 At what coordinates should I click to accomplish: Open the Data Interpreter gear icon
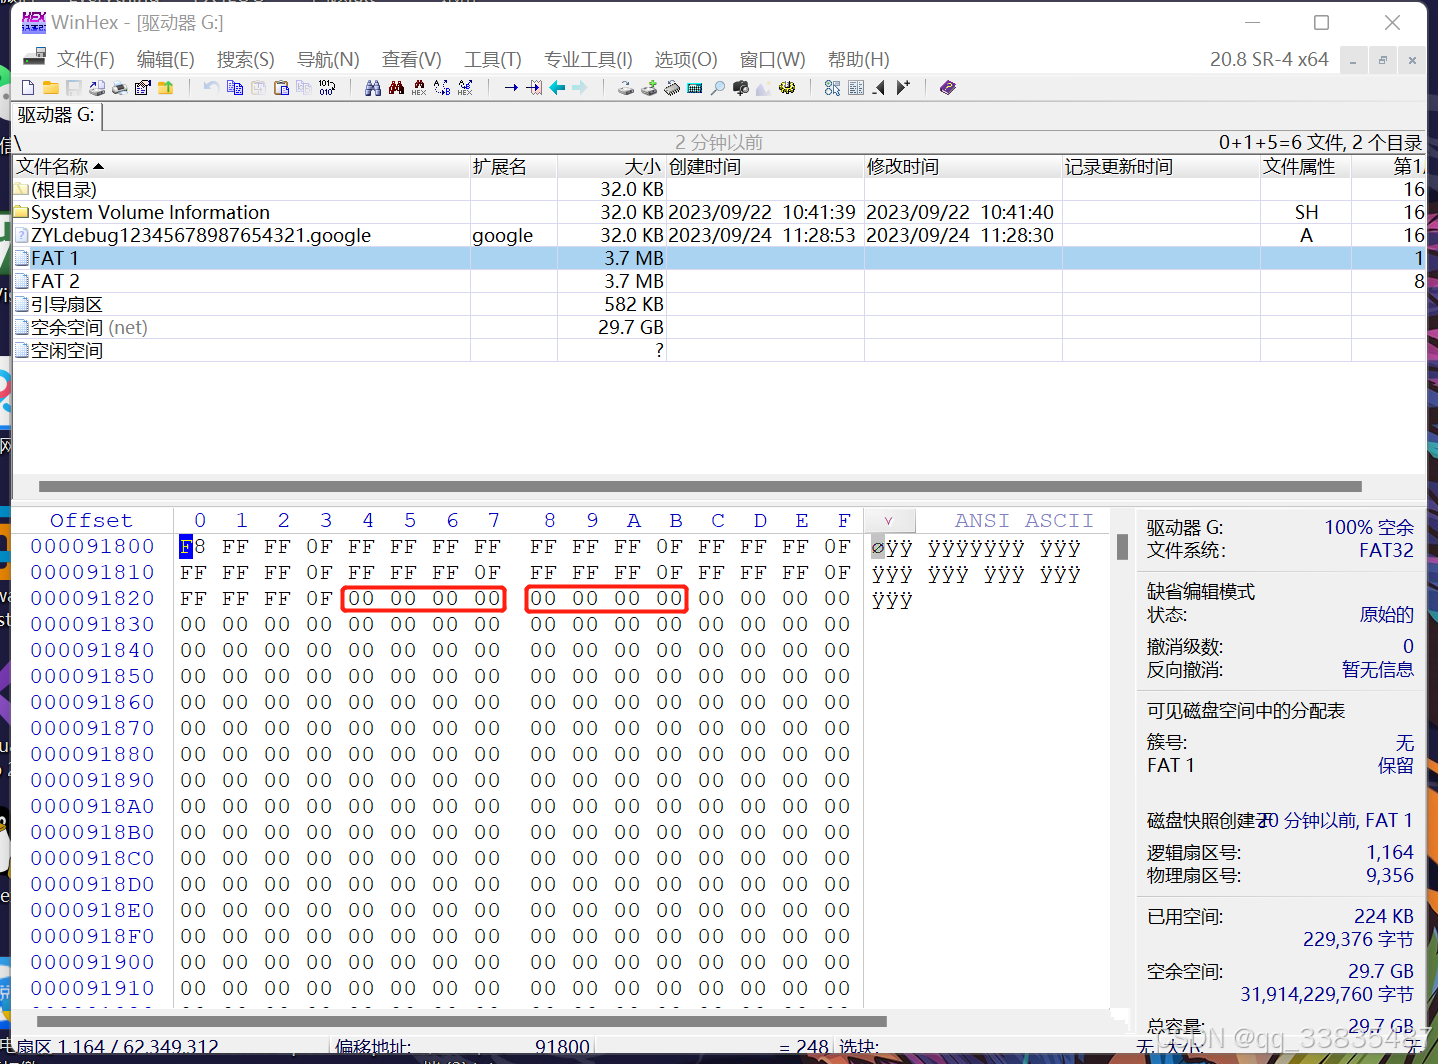click(x=787, y=88)
